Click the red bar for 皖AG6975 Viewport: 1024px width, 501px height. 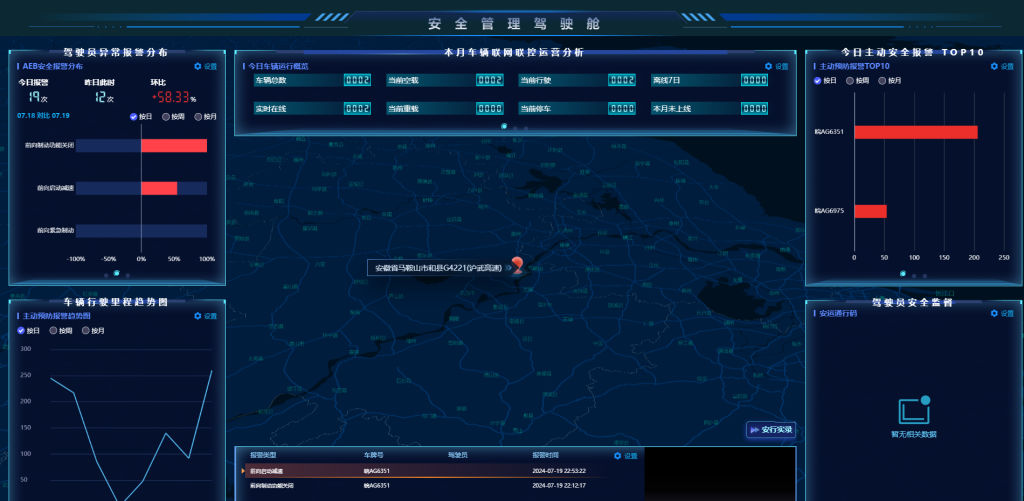[x=871, y=211]
